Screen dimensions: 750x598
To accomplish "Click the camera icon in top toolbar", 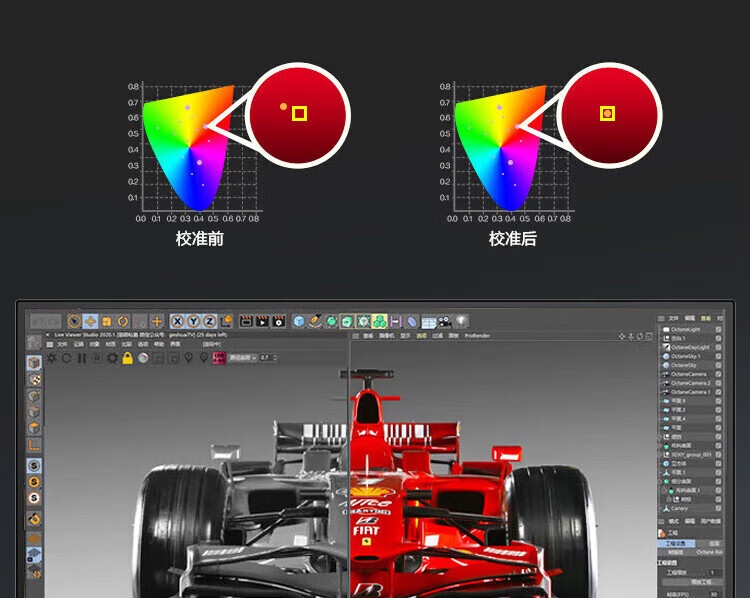I will [x=444, y=321].
